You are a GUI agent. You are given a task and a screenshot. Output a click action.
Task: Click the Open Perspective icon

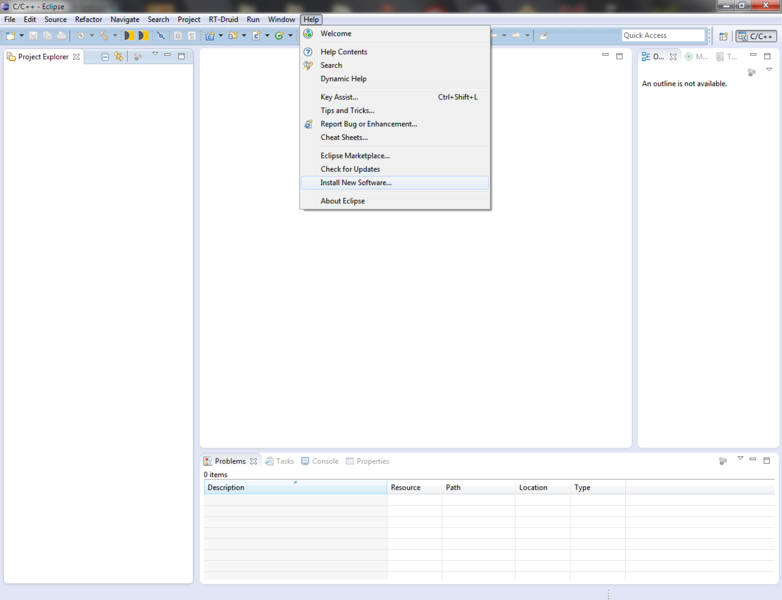[723, 36]
